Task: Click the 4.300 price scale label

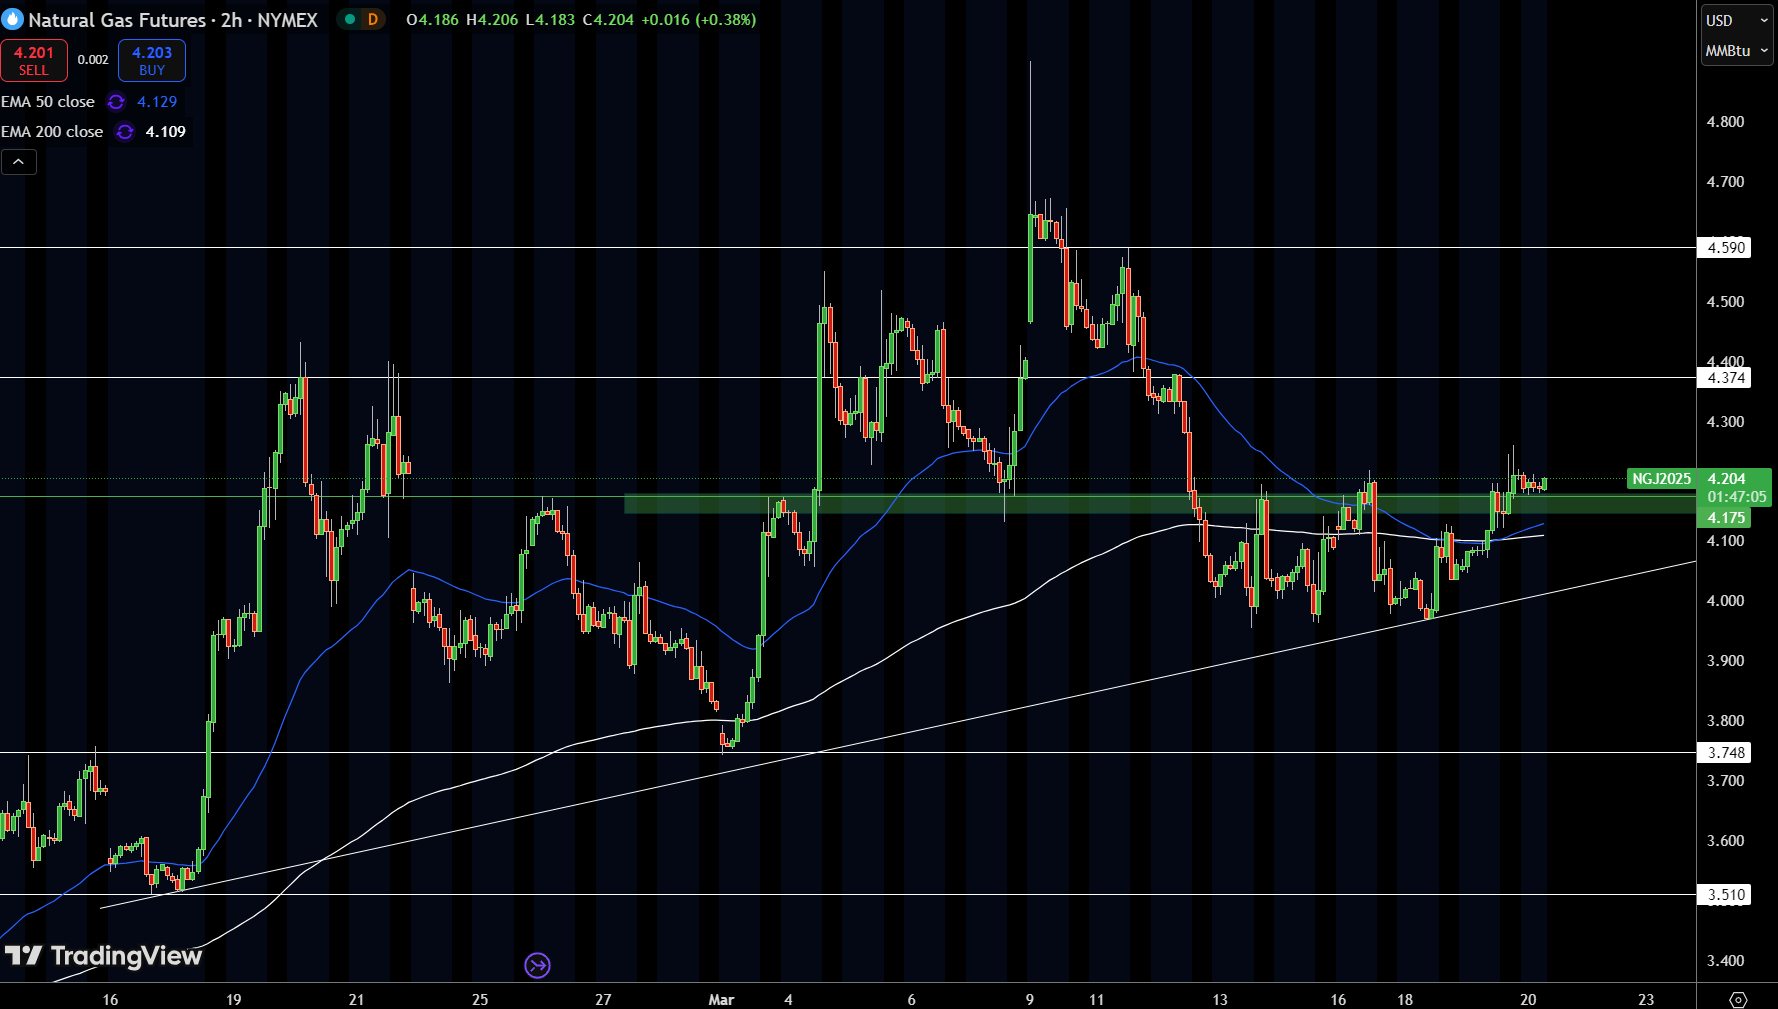Action: 1725,422
